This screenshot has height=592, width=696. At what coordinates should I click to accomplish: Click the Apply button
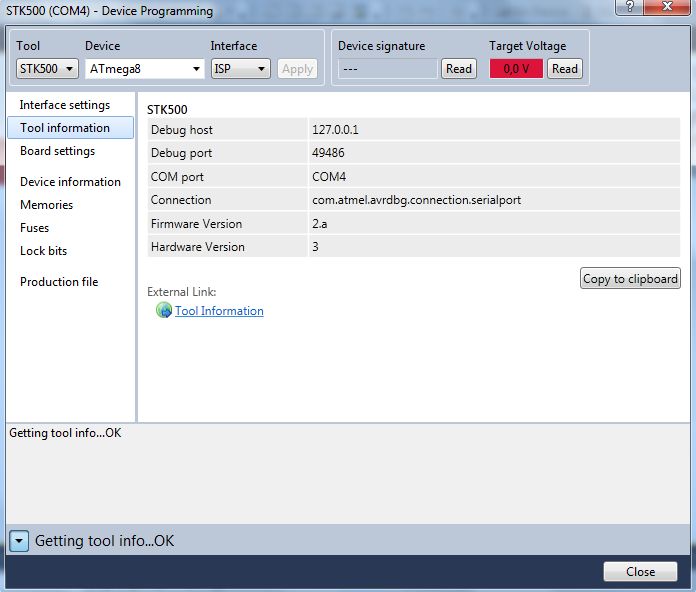297,69
